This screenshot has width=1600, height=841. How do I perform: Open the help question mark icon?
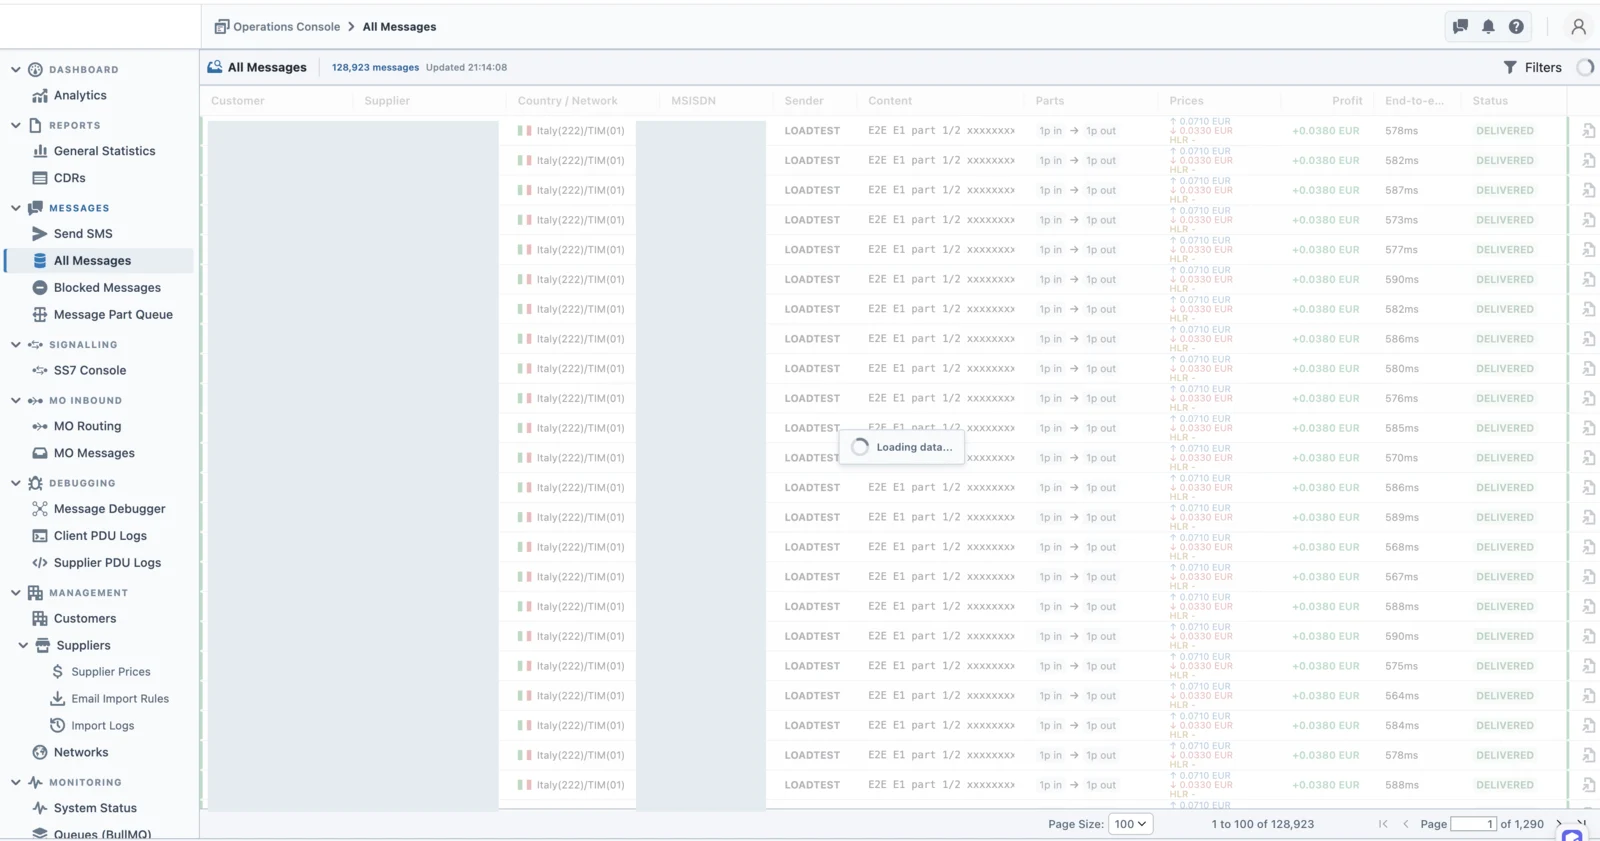(1516, 27)
